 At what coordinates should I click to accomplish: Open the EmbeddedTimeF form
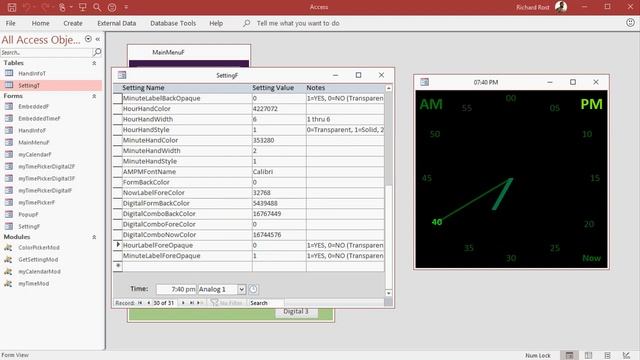tap(39, 118)
